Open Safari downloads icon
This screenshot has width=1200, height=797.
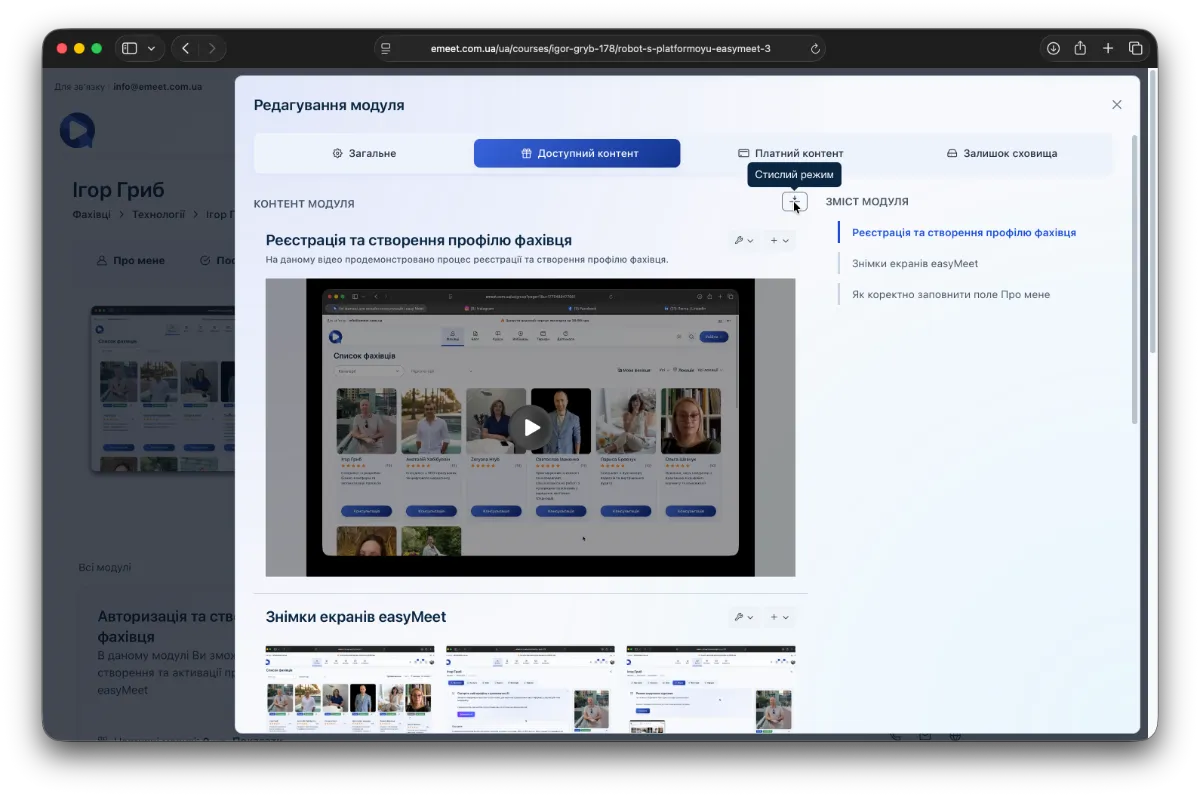point(1053,48)
